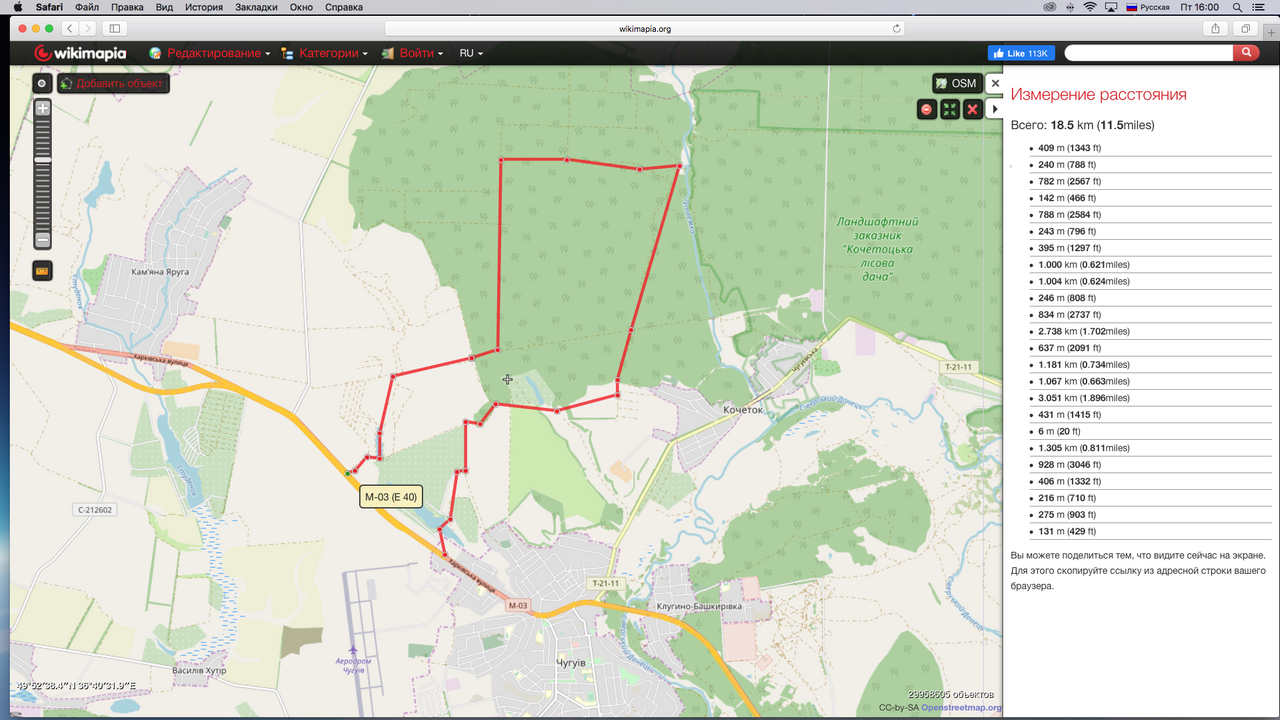Select the ruler distance measurement tool
This screenshot has width=1280, height=720.
(42, 270)
